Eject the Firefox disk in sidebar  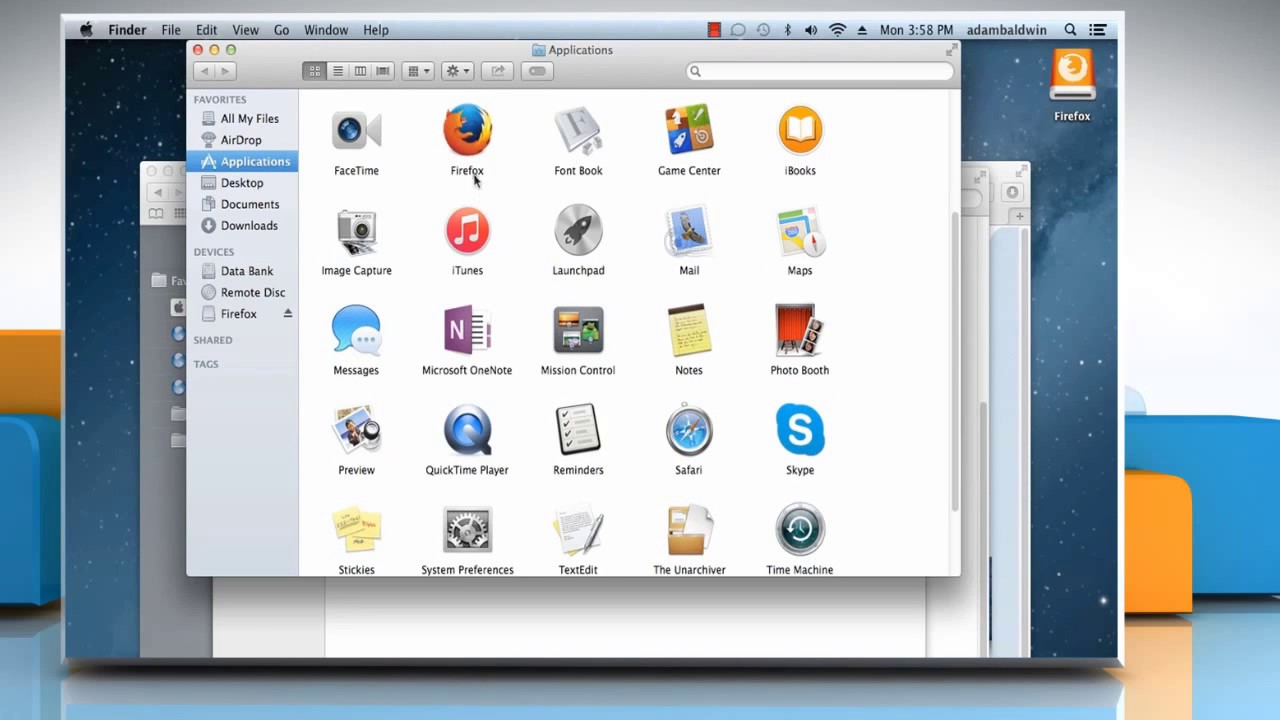pyautogui.click(x=288, y=314)
